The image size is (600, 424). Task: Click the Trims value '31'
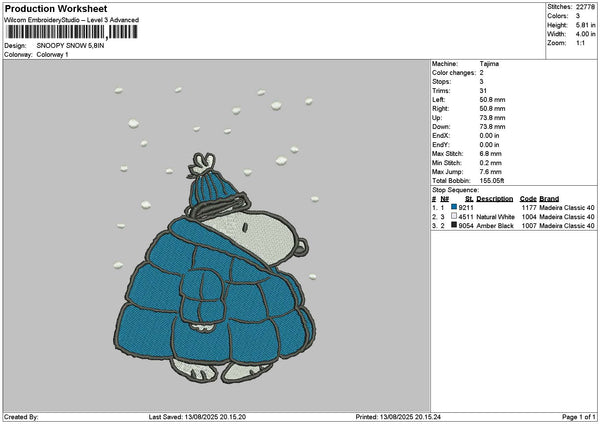click(x=483, y=91)
